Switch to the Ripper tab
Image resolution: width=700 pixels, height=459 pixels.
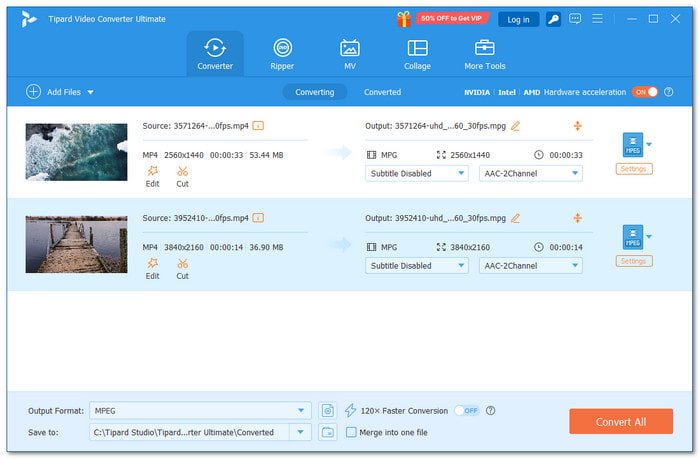tap(282, 54)
